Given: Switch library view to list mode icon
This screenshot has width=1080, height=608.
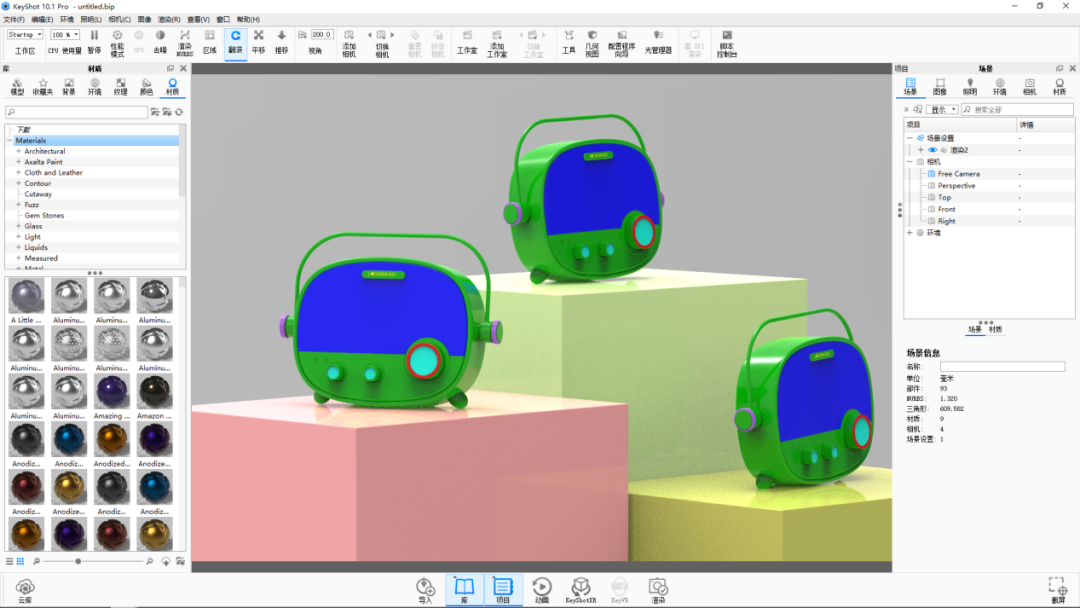Looking at the screenshot, I should click(10, 561).
